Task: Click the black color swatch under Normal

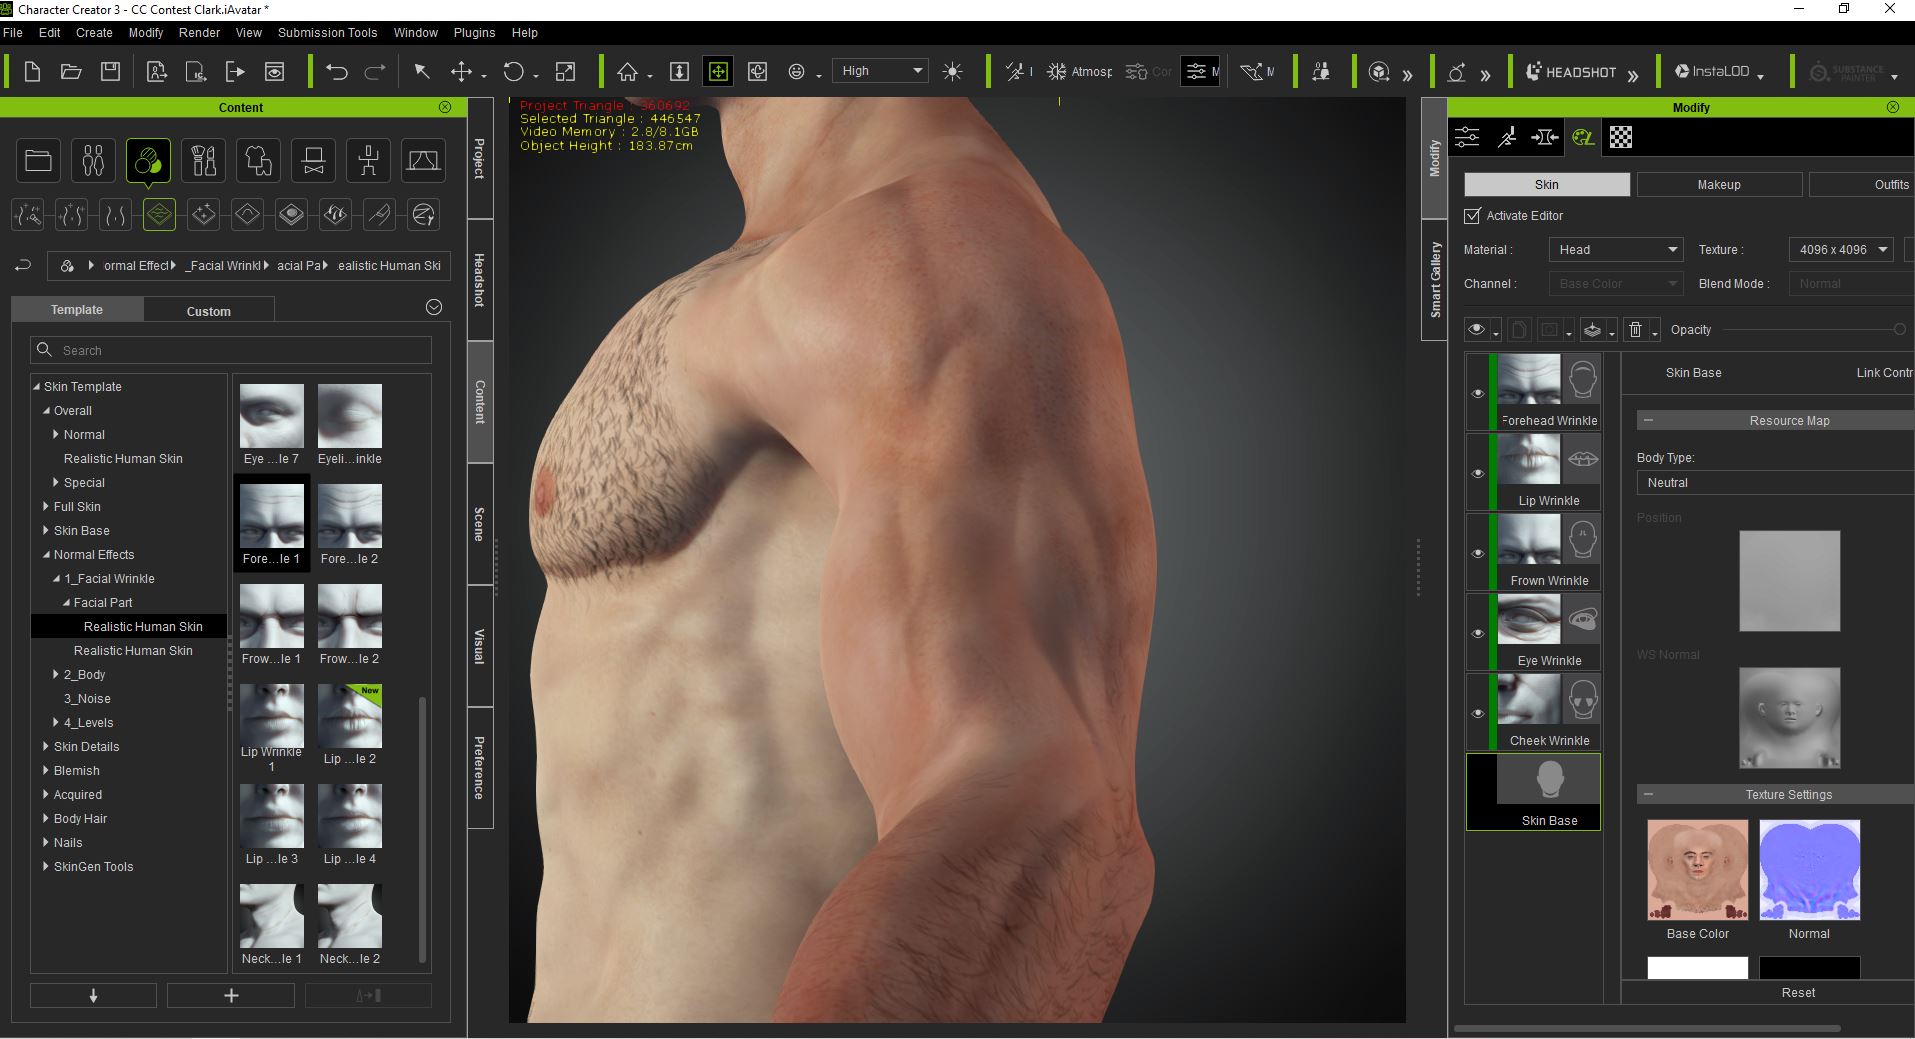Action: pyautogui.click(x=1809, y=967)
